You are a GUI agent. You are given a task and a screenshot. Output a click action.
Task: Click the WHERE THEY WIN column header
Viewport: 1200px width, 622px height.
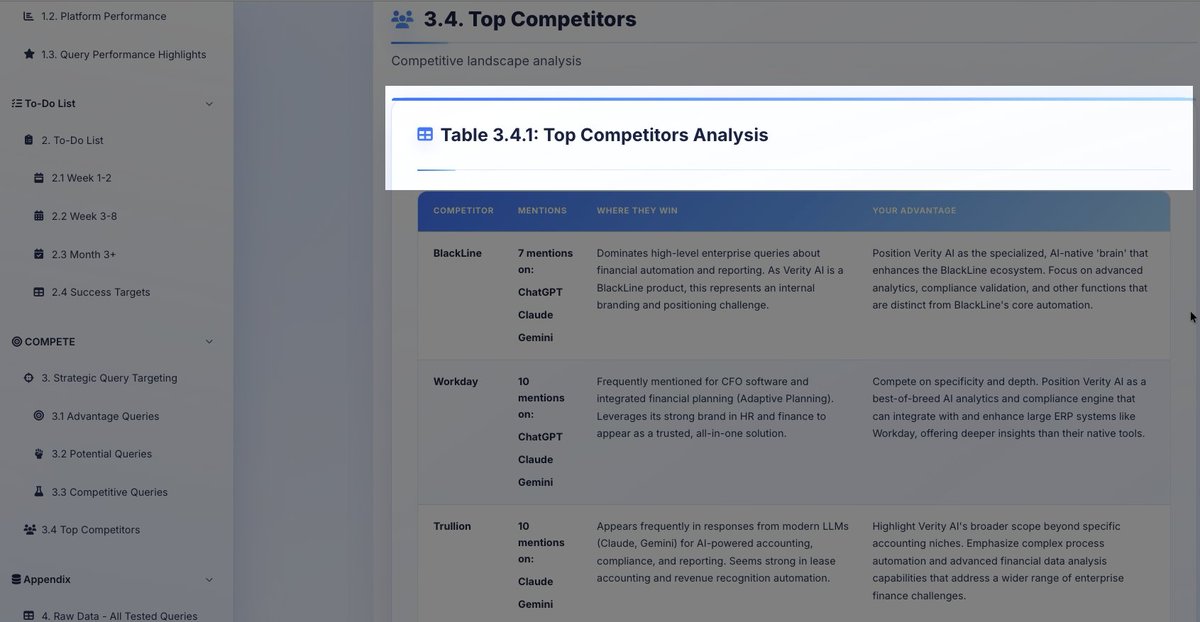[x=637, y=211]
